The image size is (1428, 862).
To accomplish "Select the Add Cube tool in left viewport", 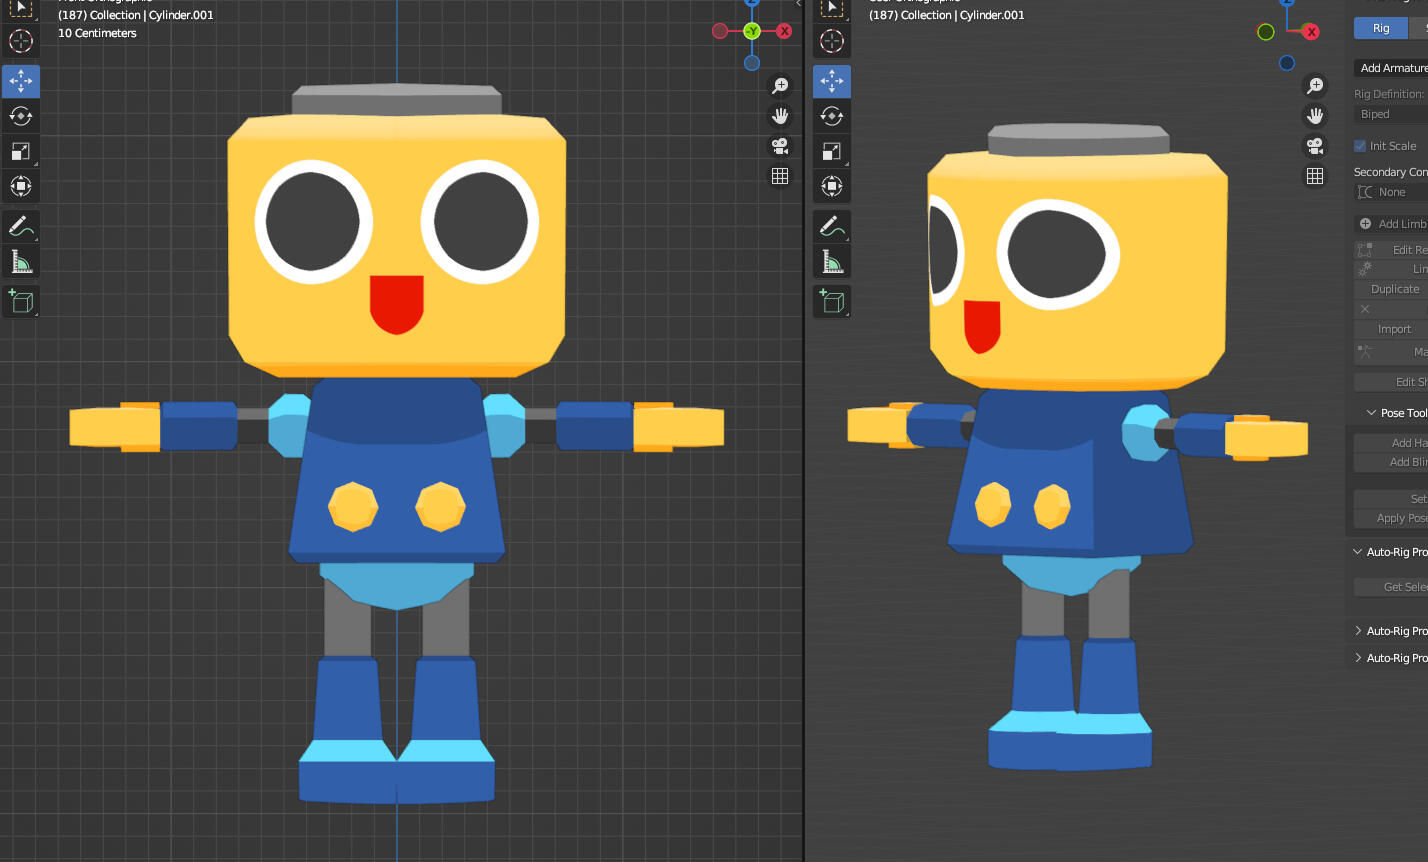I will 20,301.
